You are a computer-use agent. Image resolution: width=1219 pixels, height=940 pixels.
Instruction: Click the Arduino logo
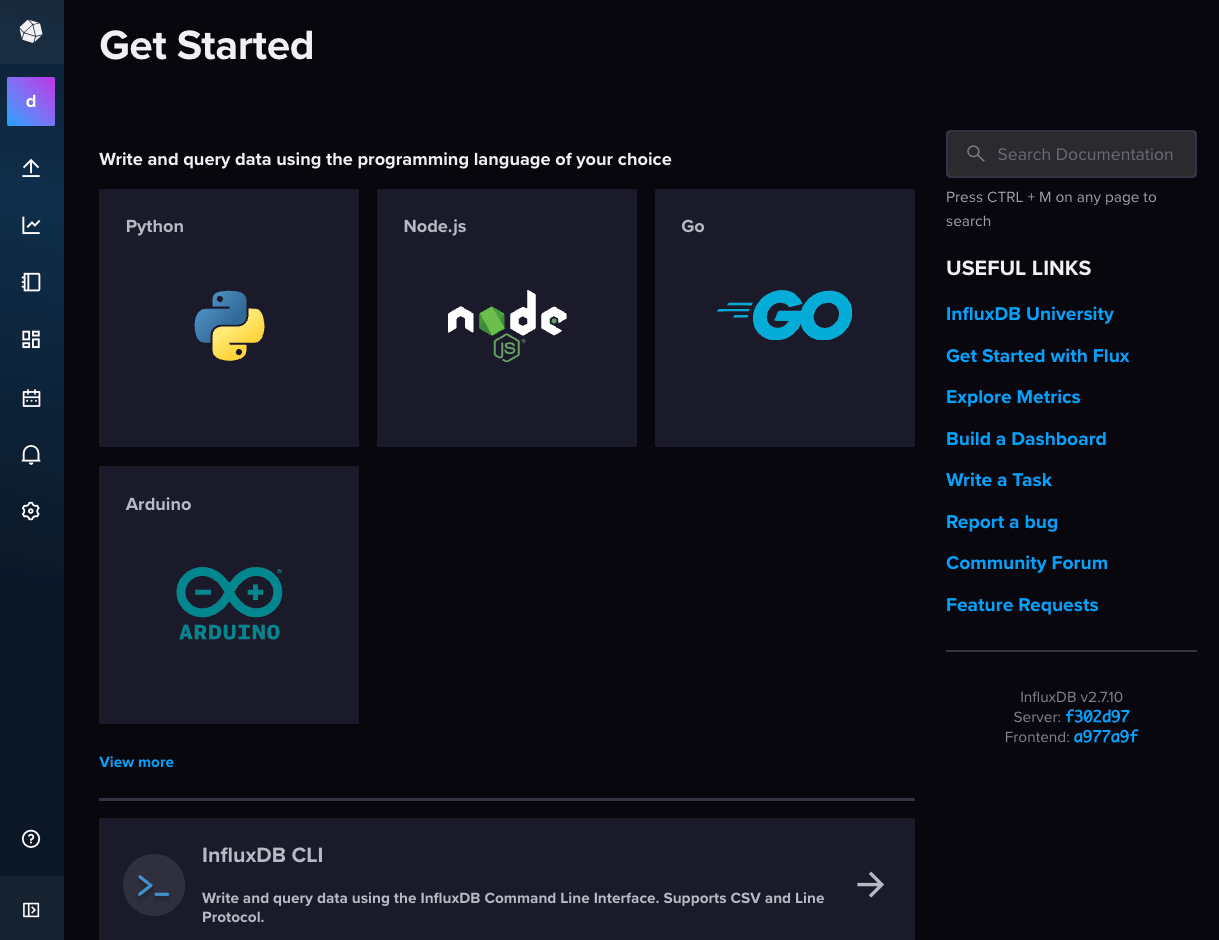pyautogui.click(x=229, y=603)
